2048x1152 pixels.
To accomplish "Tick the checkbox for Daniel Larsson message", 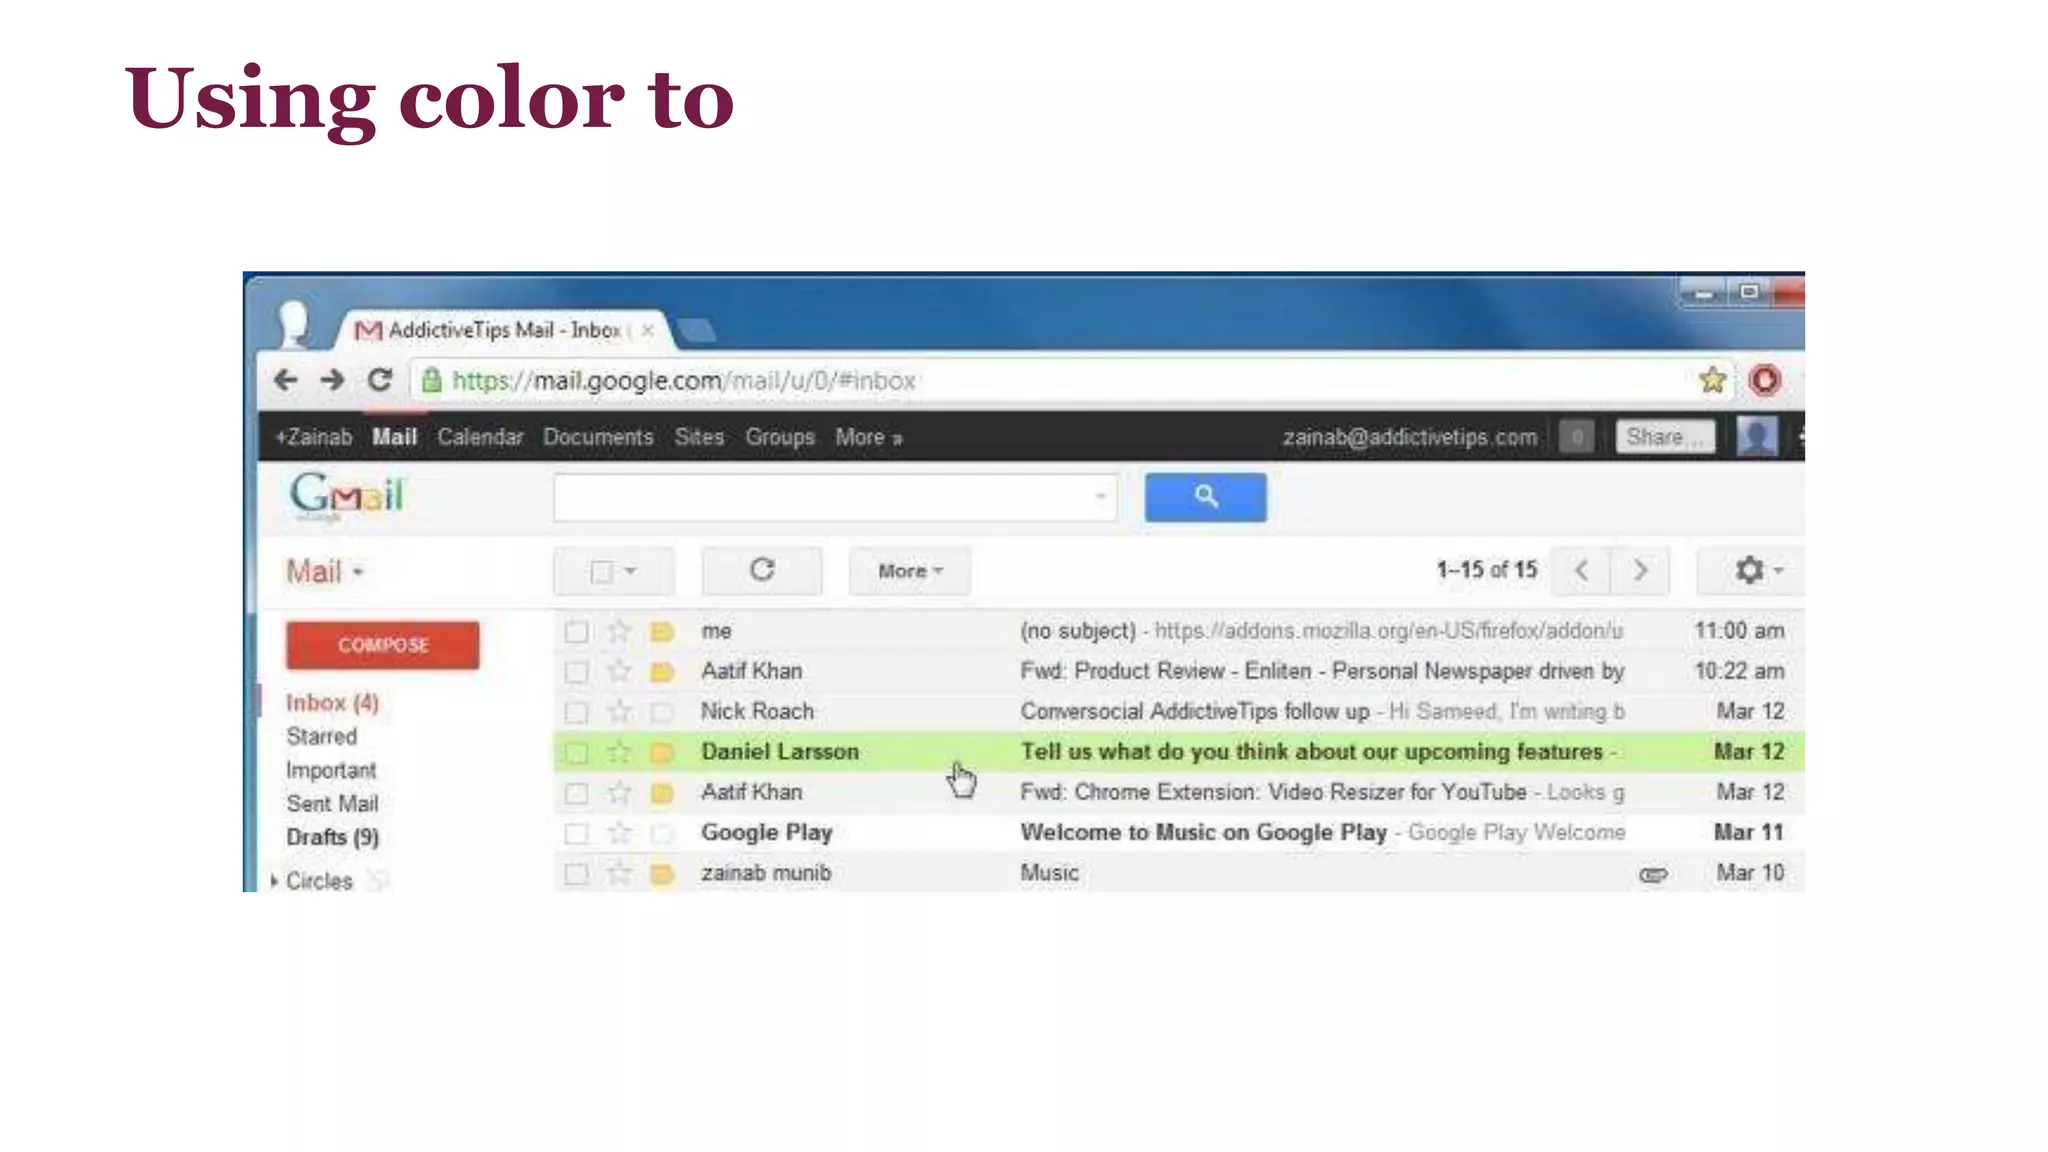I will click(x=576, y=753).
